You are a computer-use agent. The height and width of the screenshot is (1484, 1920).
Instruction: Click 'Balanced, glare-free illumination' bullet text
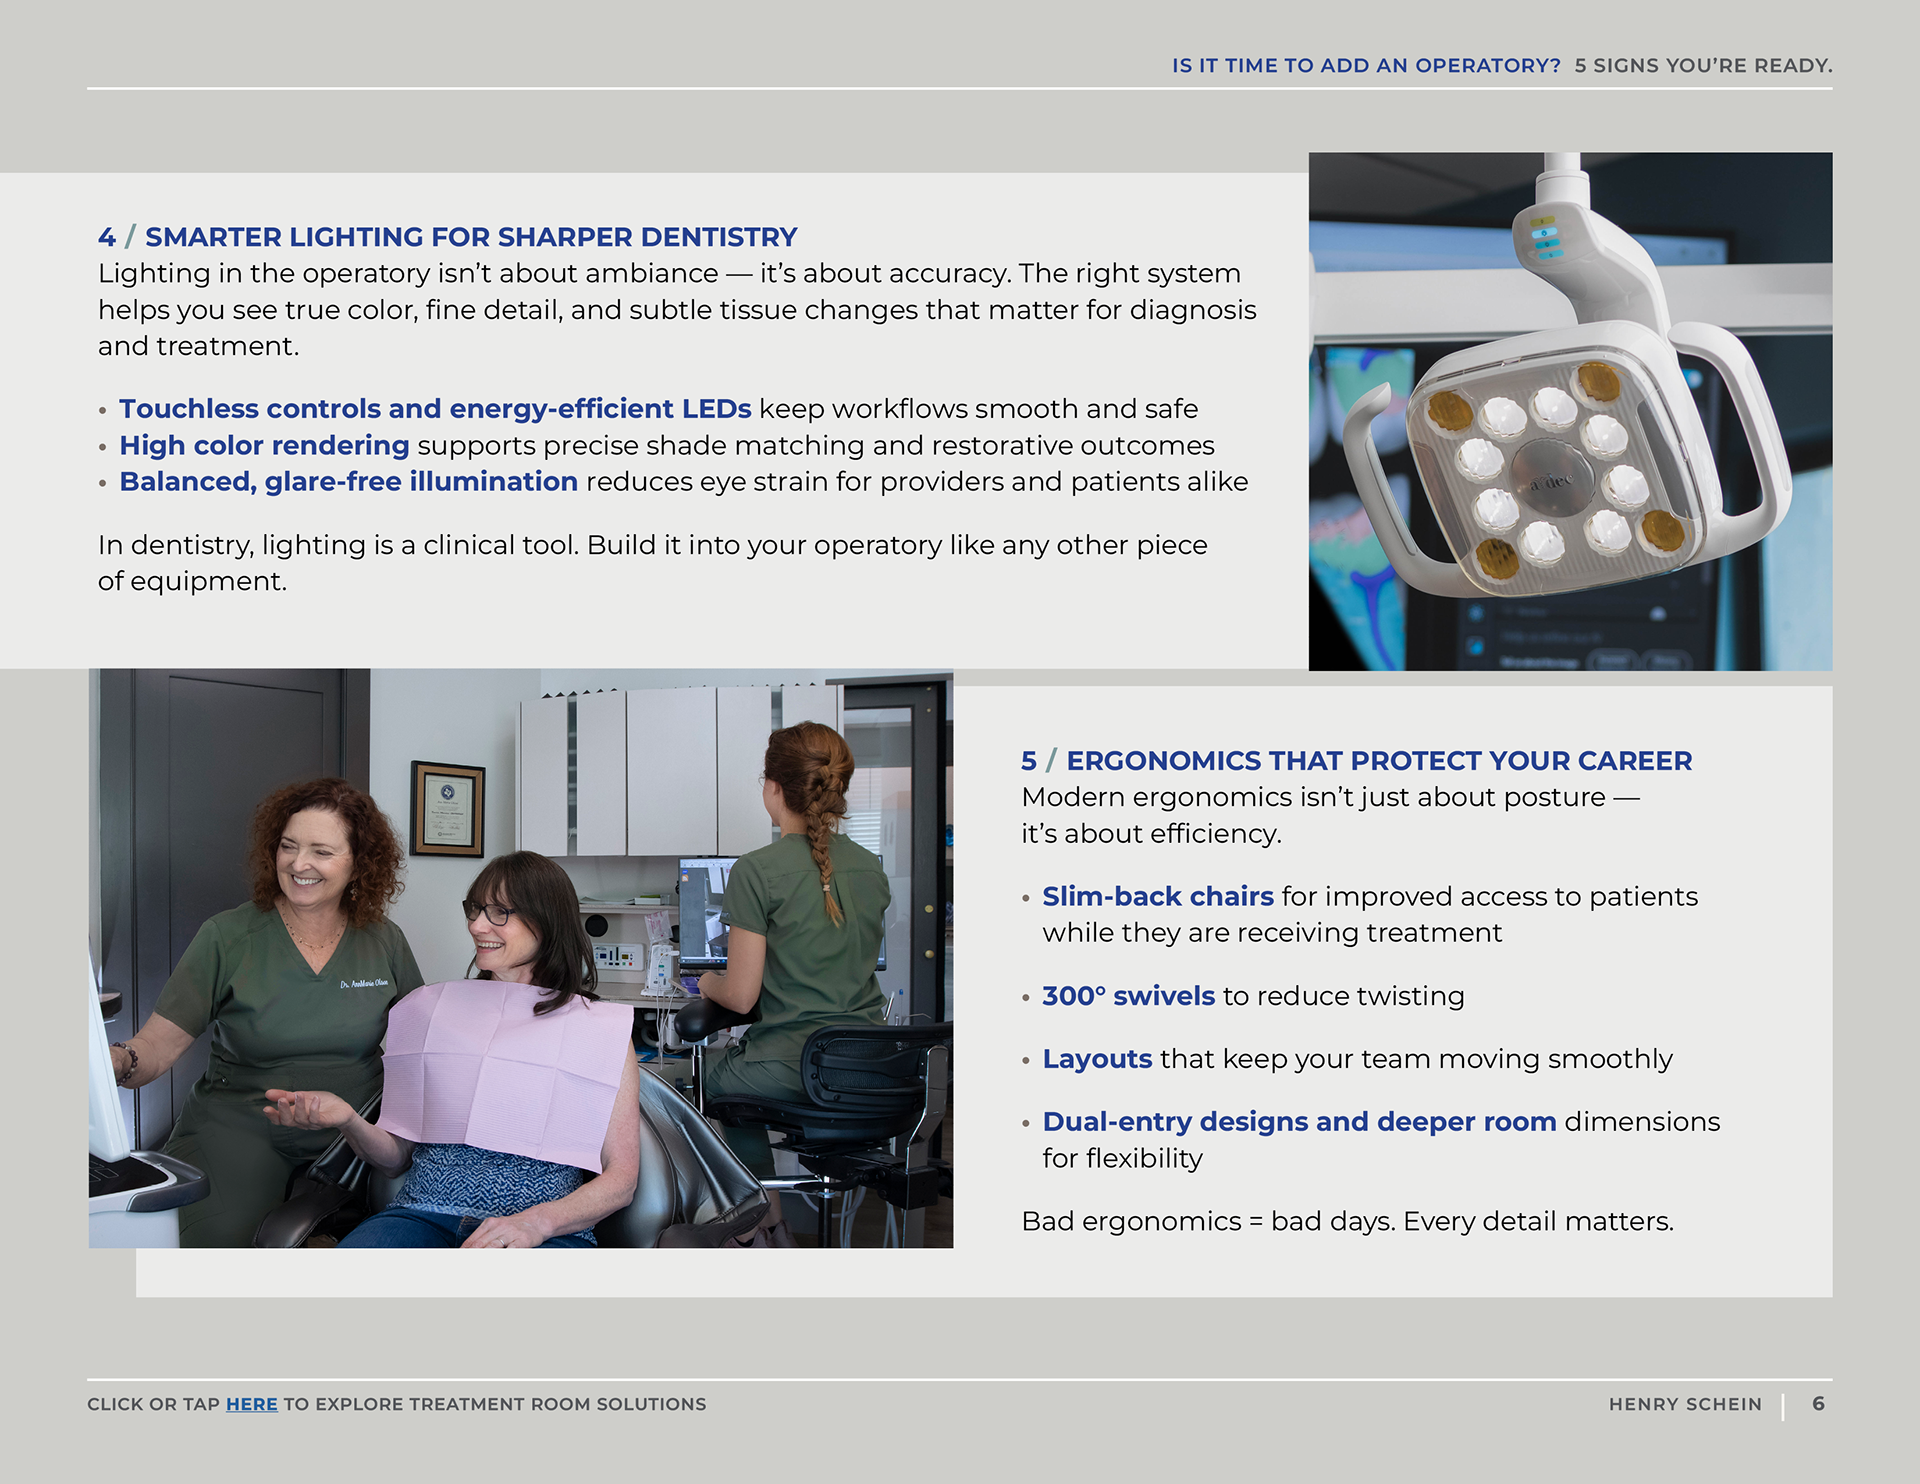(348, 482)
